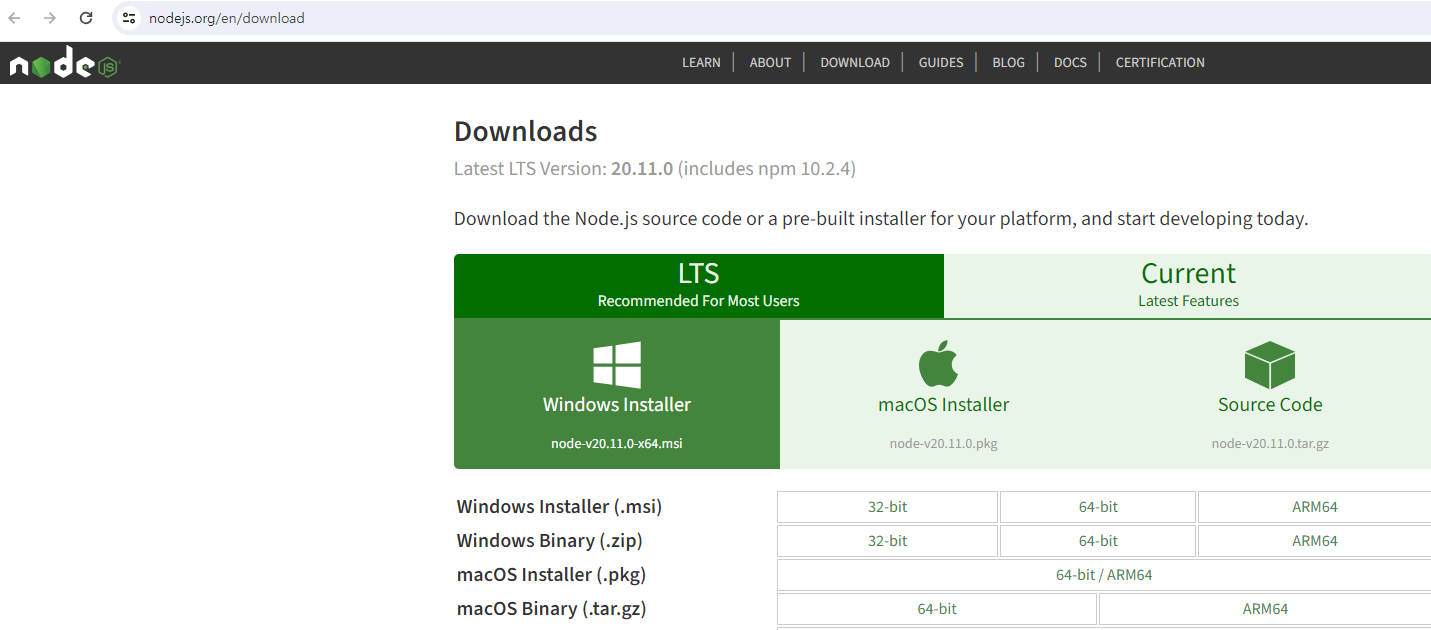Click the Source Code cube icon

coord(1270,364)
